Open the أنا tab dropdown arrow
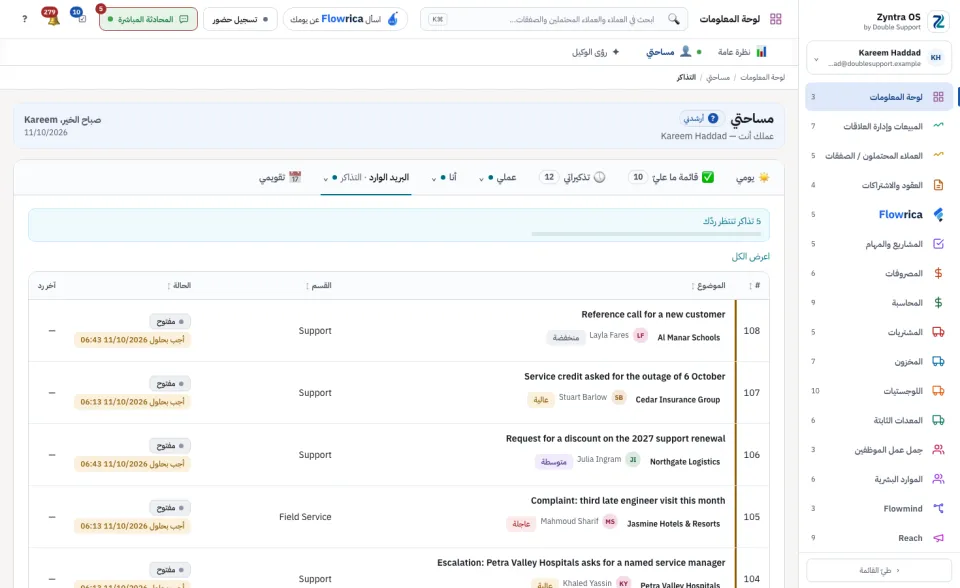This screenshot has width=960, height=588. coord(433,178)
